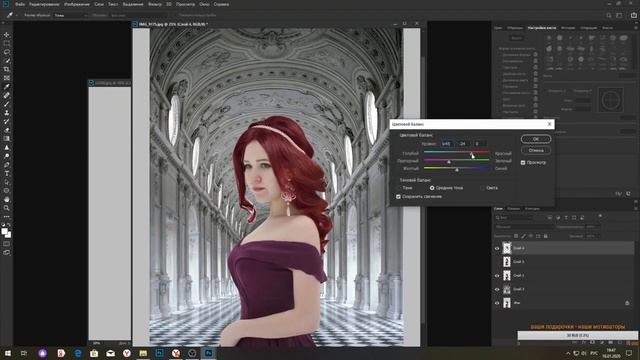Select Тени tone balance radio
The width and height of the screenshot is (640, 360).
tap(399, 188)
